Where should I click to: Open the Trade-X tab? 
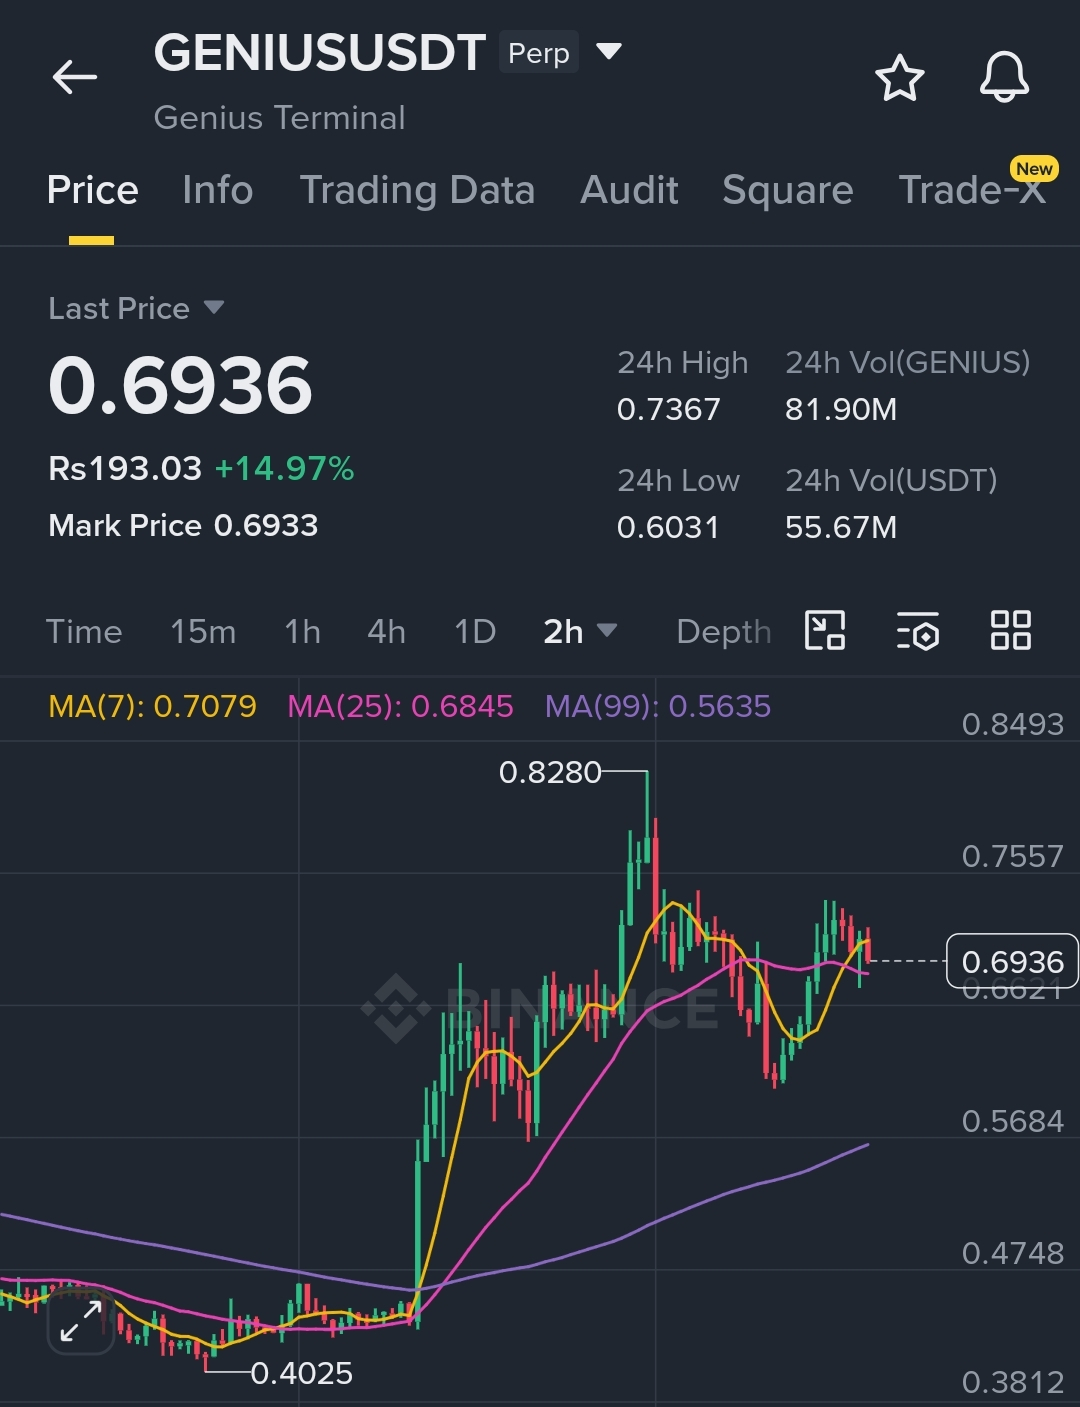coord(972,190)
